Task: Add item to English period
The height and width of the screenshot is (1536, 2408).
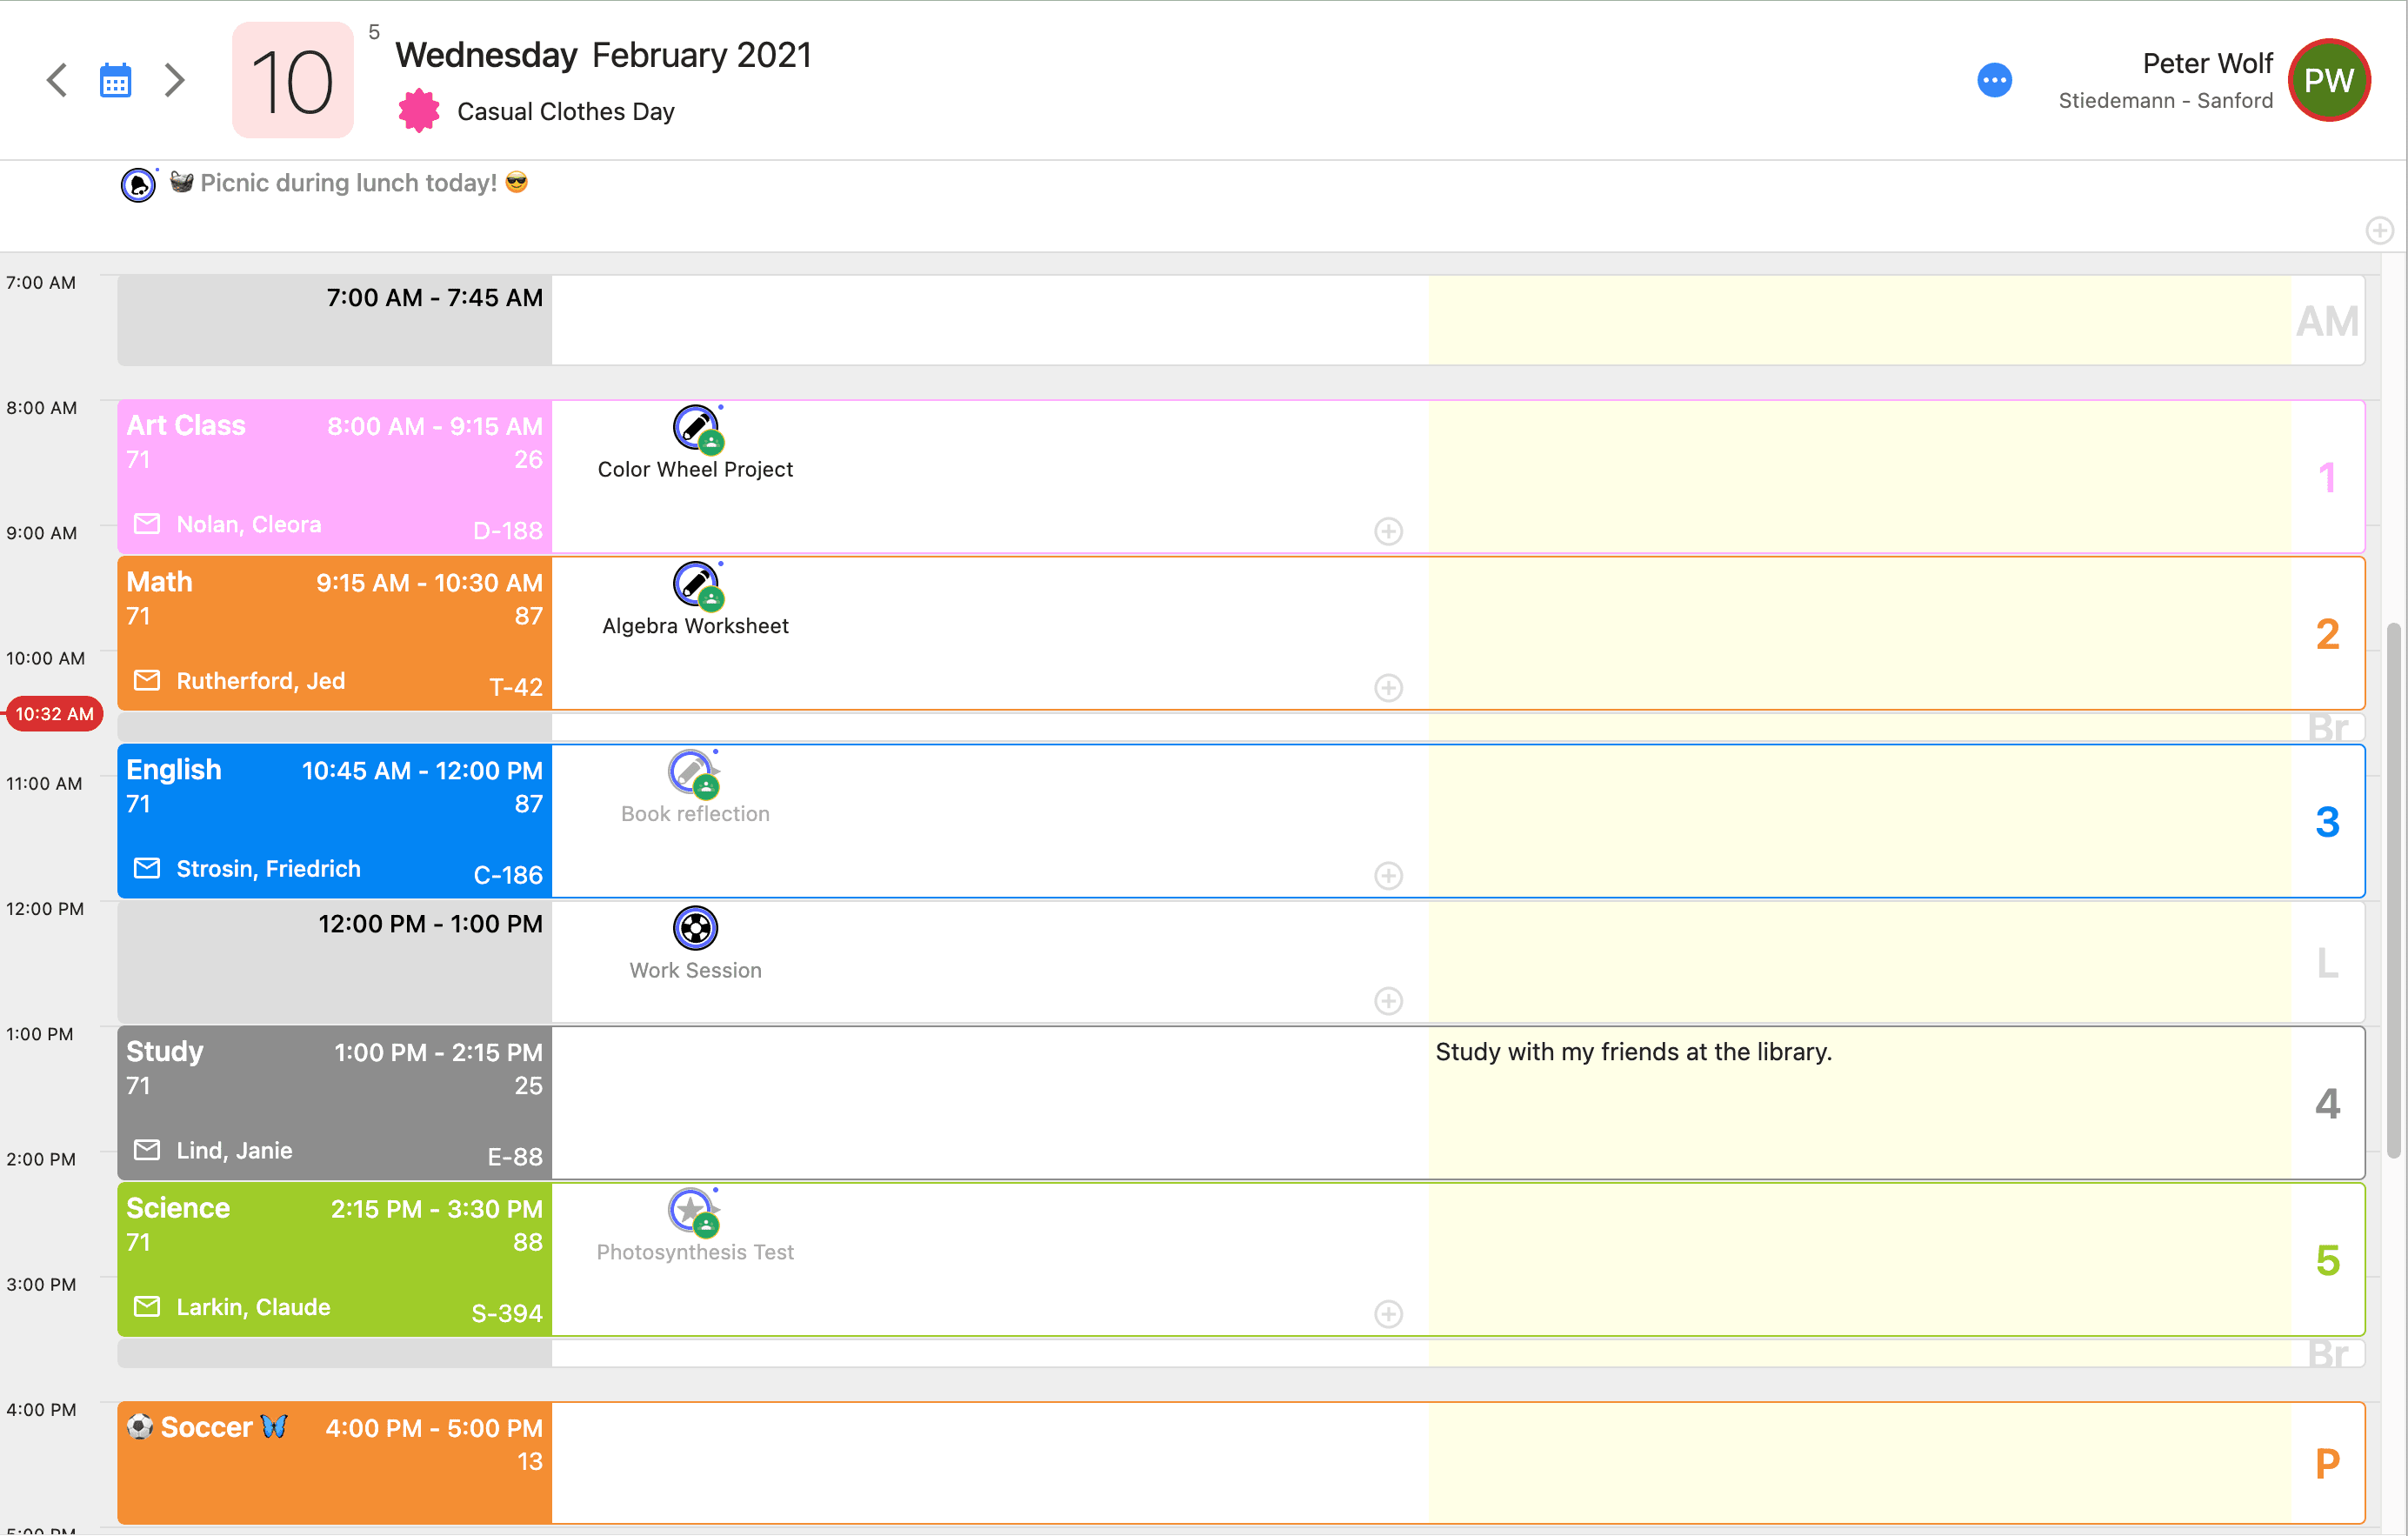Action: click(x=1387, y=876)
